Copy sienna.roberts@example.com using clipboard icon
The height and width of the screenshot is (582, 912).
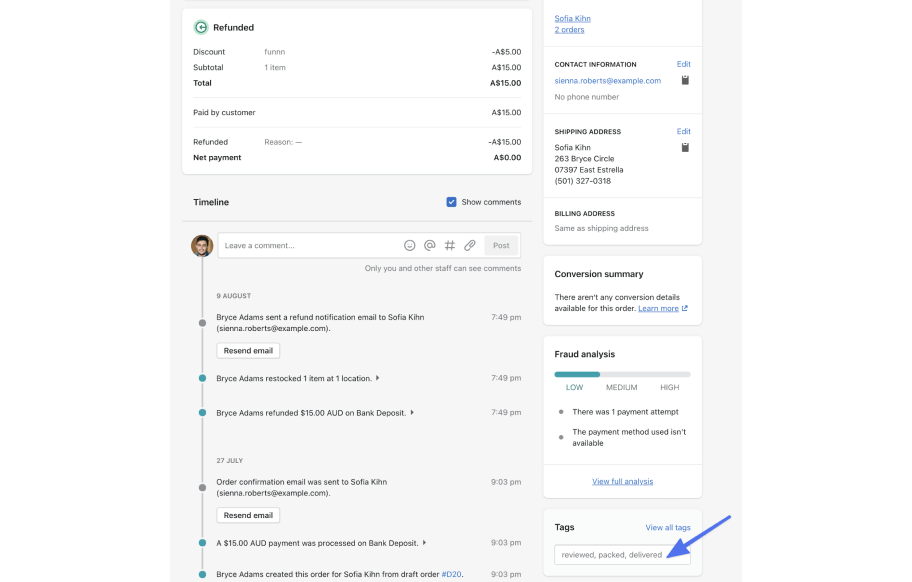[x=684, y=80]
